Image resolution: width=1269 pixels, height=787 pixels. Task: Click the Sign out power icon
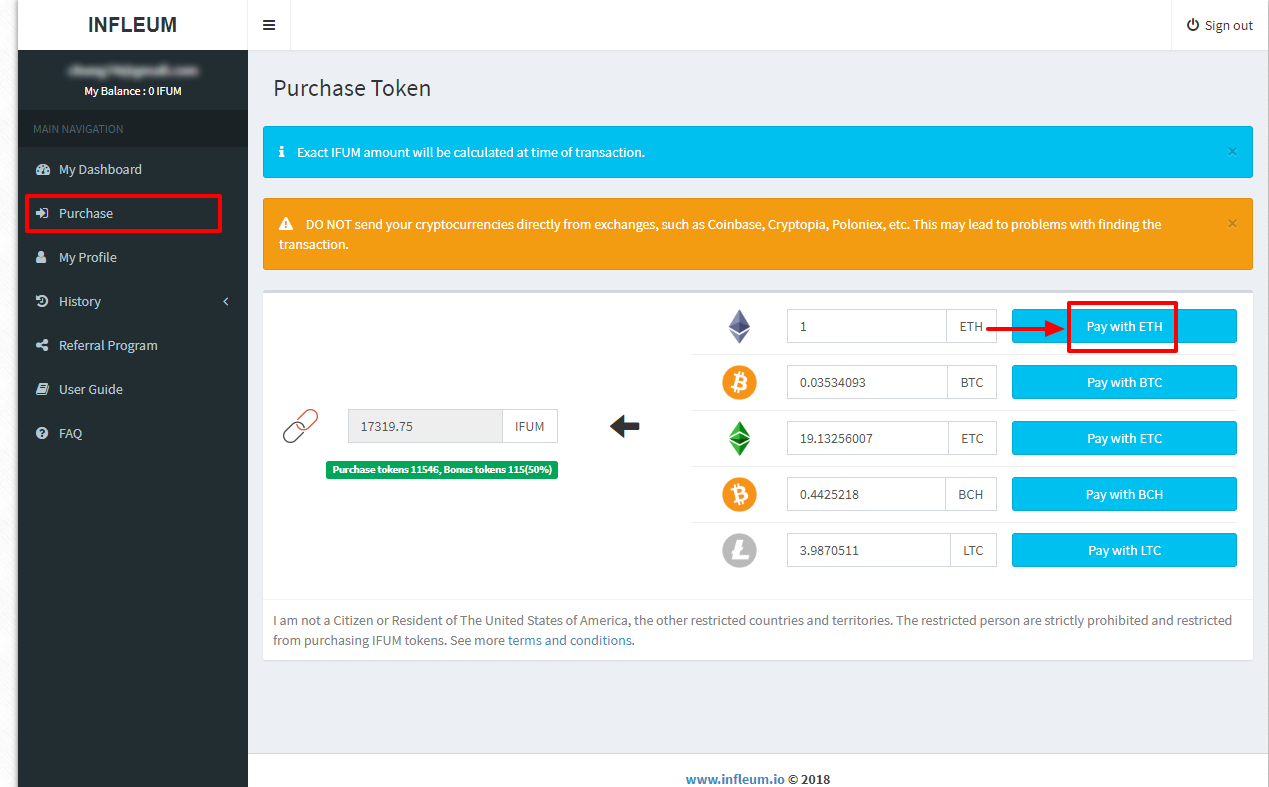(1192, 25)
